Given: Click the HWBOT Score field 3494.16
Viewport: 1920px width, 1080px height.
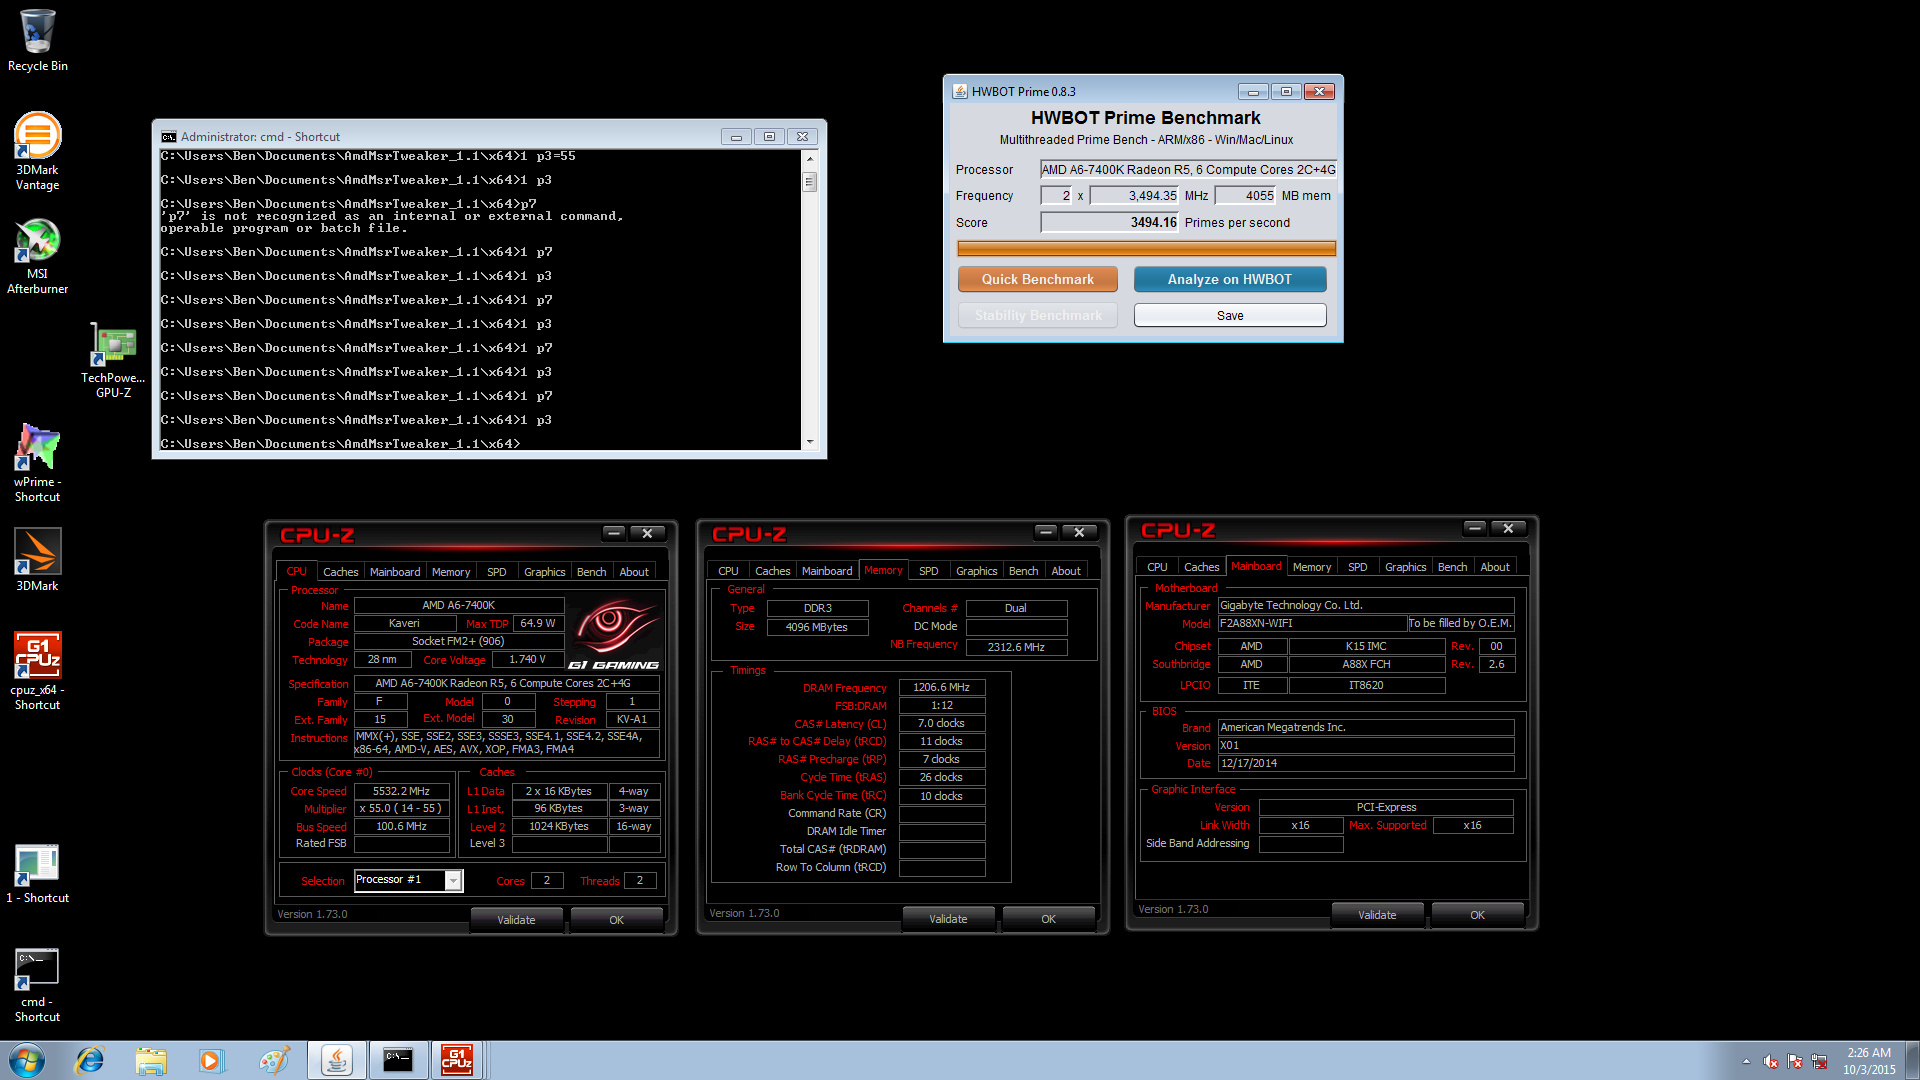Looking at the screenshot, I should [1110, 222].
